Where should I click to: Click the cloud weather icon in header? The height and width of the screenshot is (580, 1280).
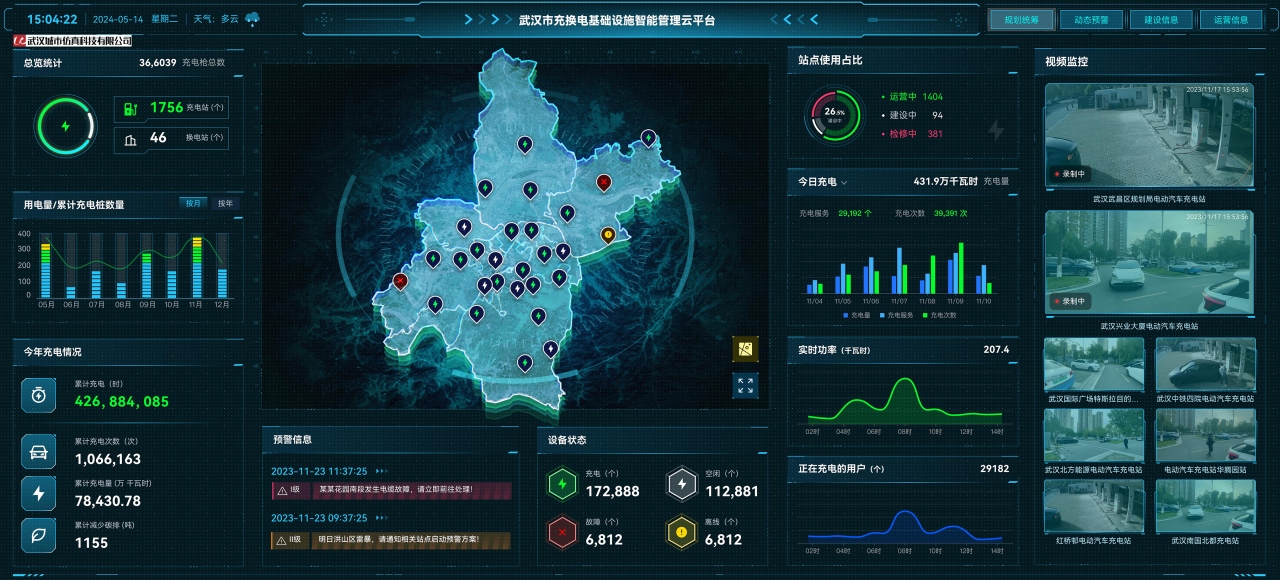click(x=252, y=19)
